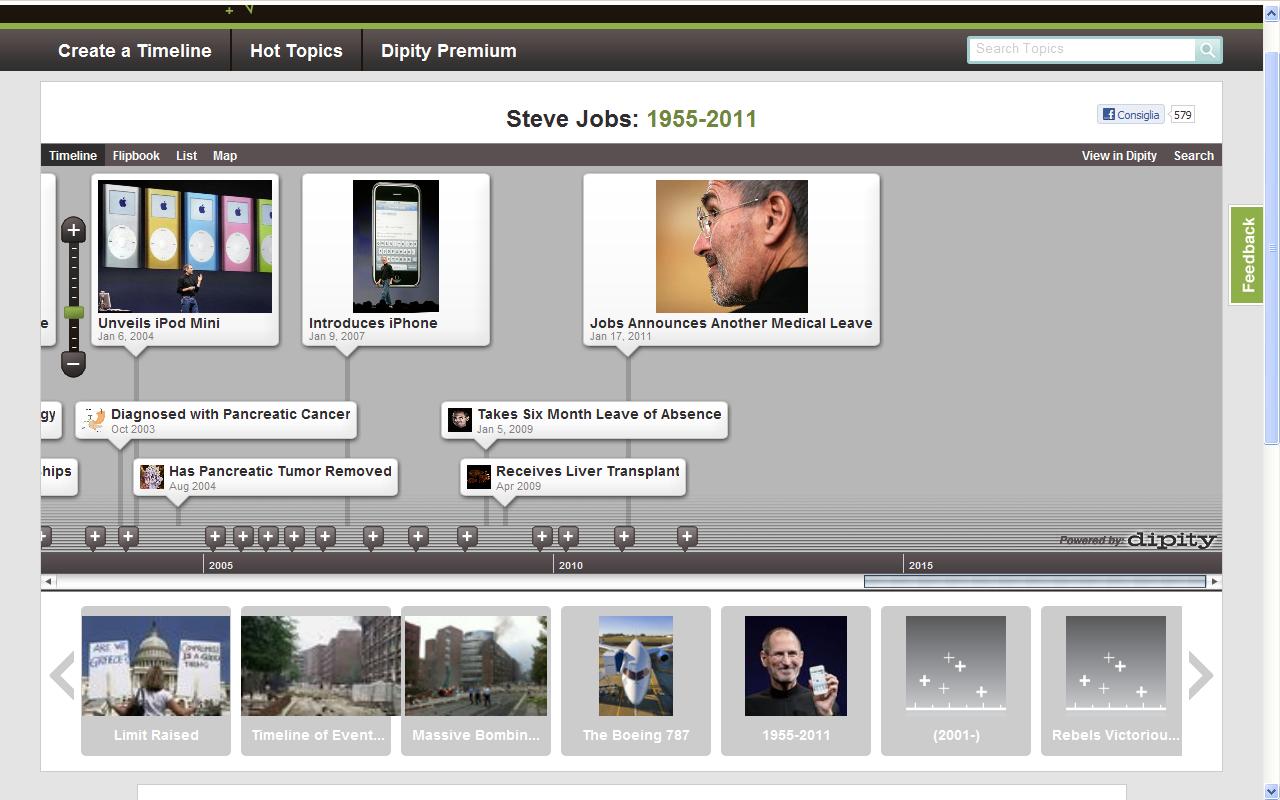The height and width of the screenshot is (800, 1280).
Task: Open Dipity Premium page
Action: [449, 51]
